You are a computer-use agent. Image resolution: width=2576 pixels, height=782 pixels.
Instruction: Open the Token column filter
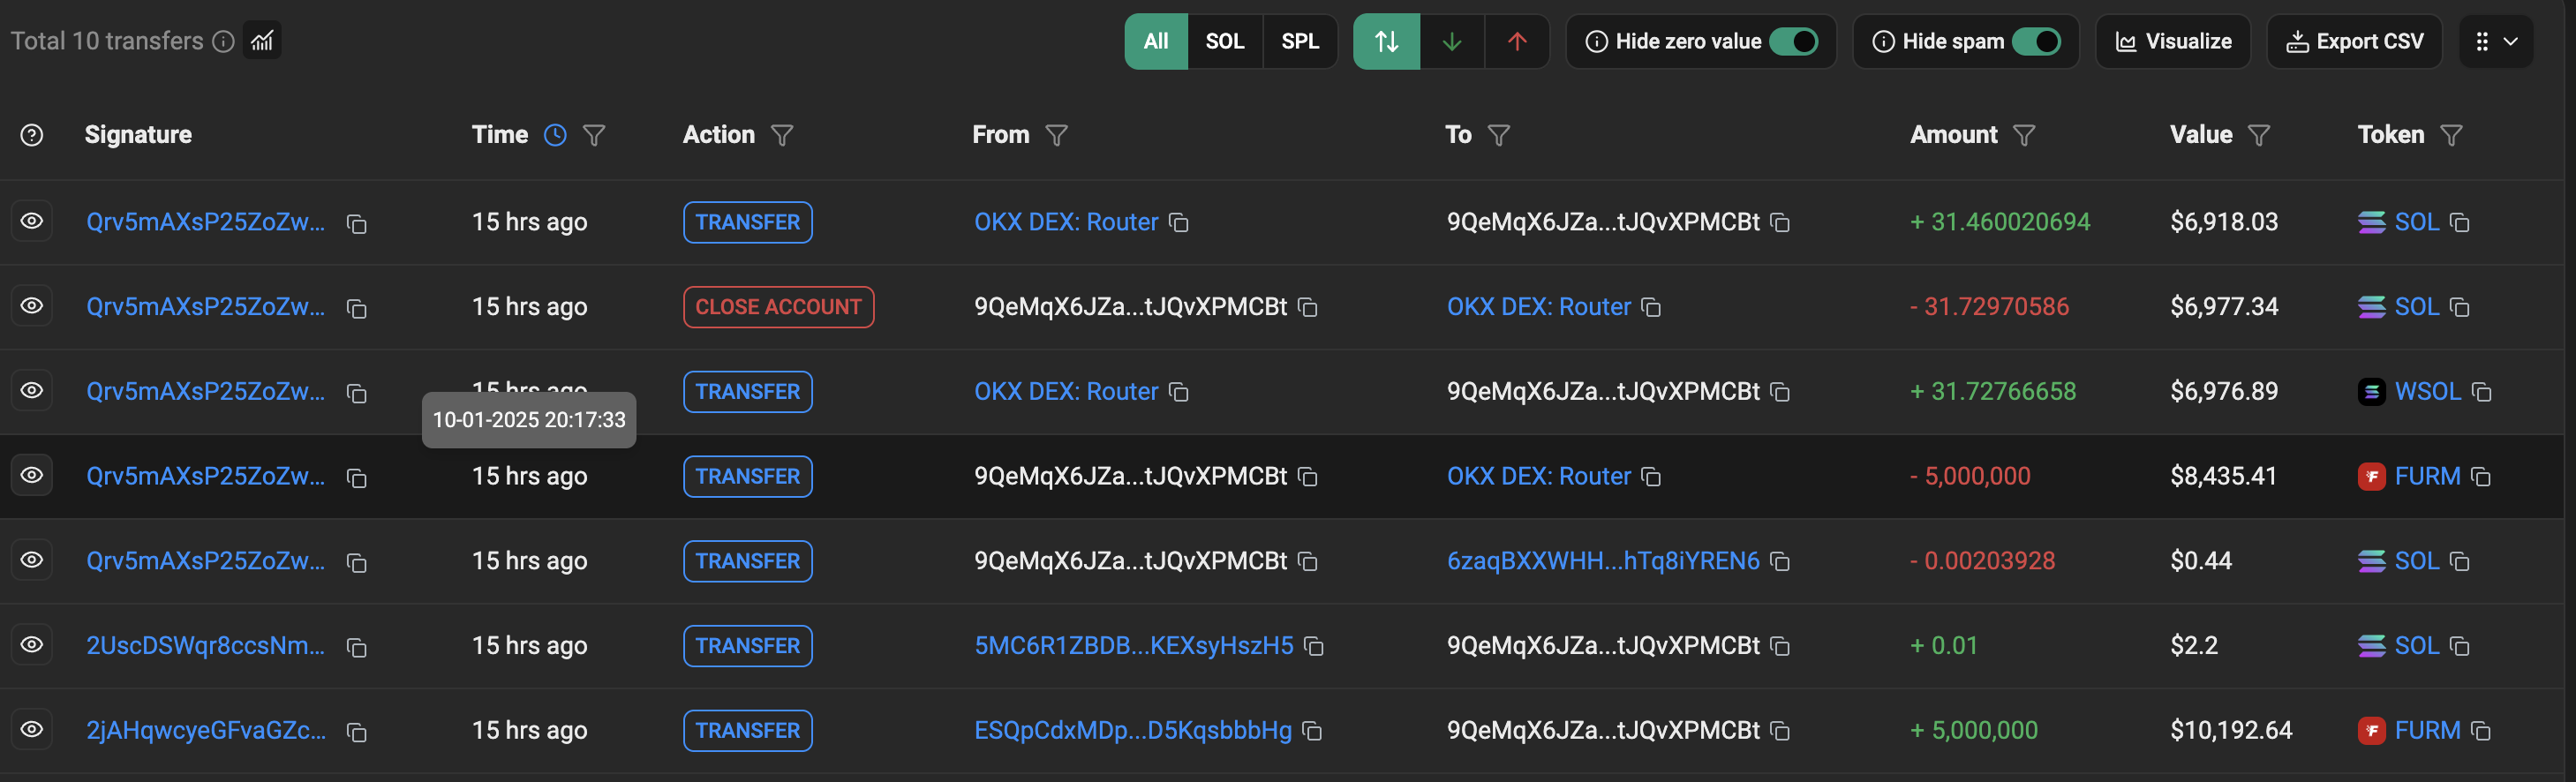2451,135
